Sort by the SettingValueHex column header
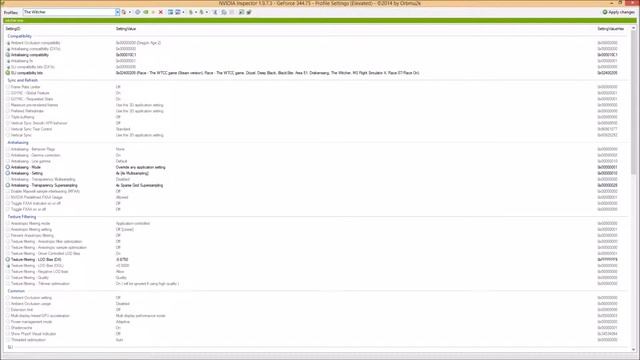This screenshot has height=360, width=640. tap(611, 29)
